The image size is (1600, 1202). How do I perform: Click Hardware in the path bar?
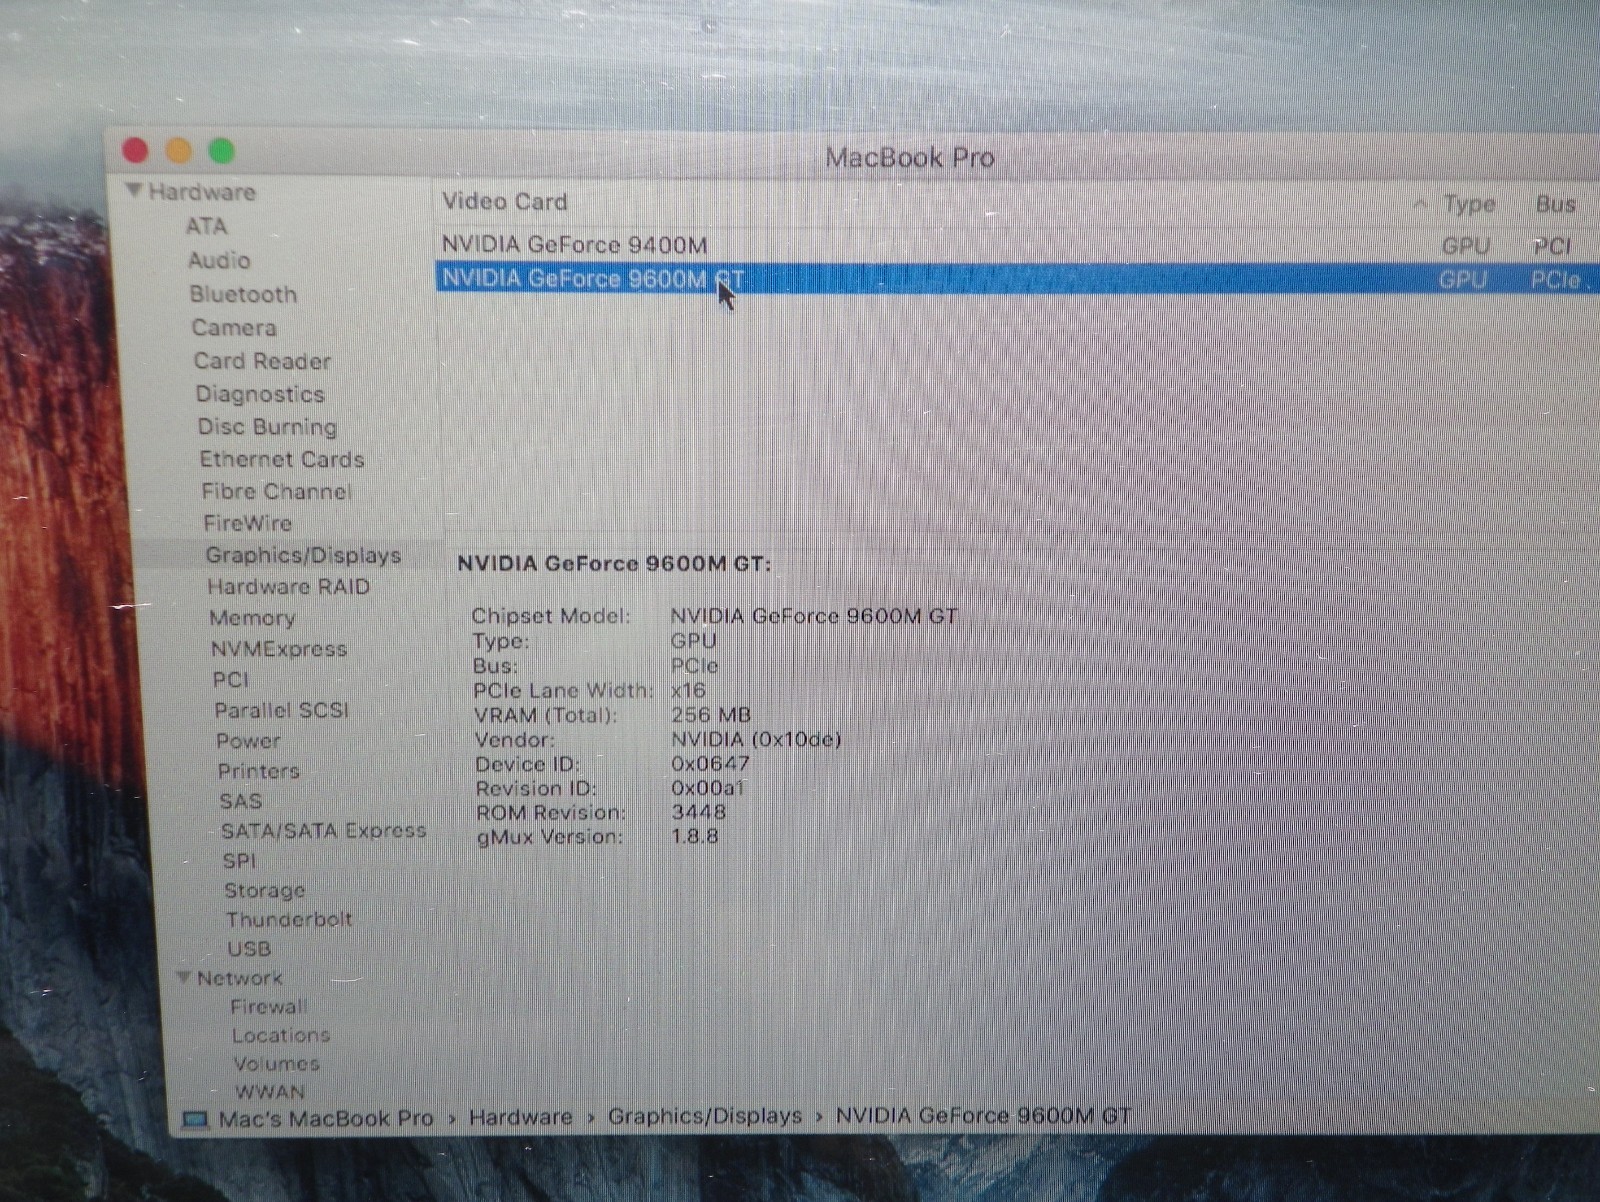coord(521,1117)
